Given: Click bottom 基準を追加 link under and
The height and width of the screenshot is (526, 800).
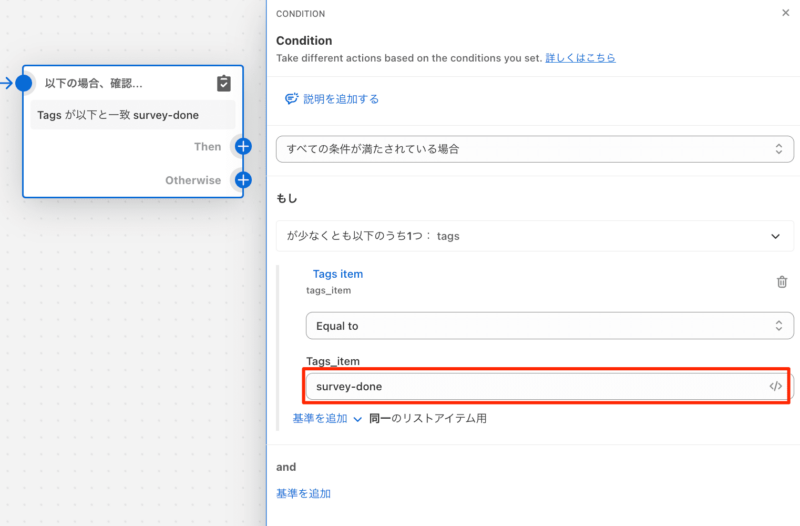Looking at the screenshot, I should click(303, 493).
